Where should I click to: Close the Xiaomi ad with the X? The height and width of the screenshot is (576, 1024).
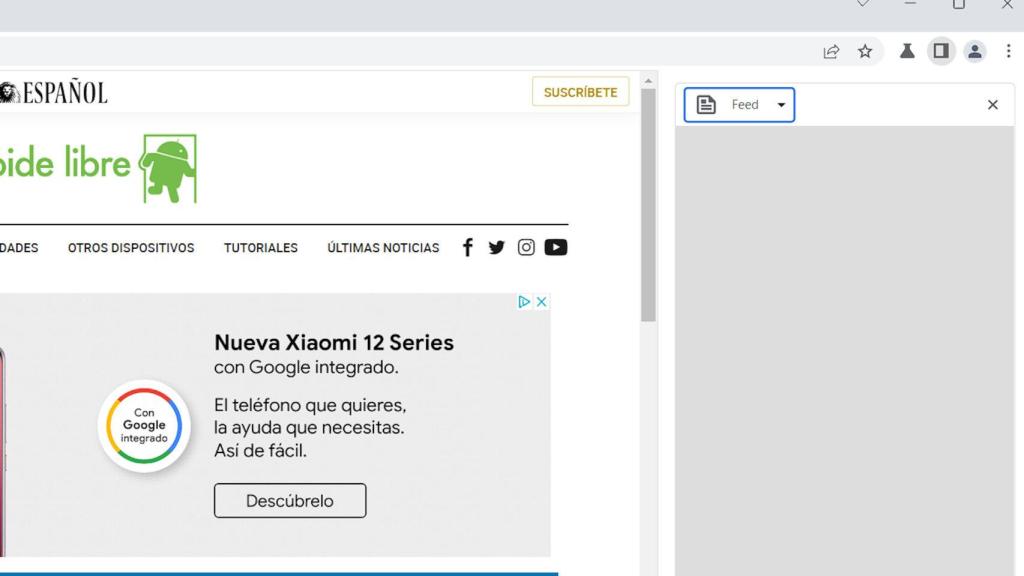tap(541, 302)
